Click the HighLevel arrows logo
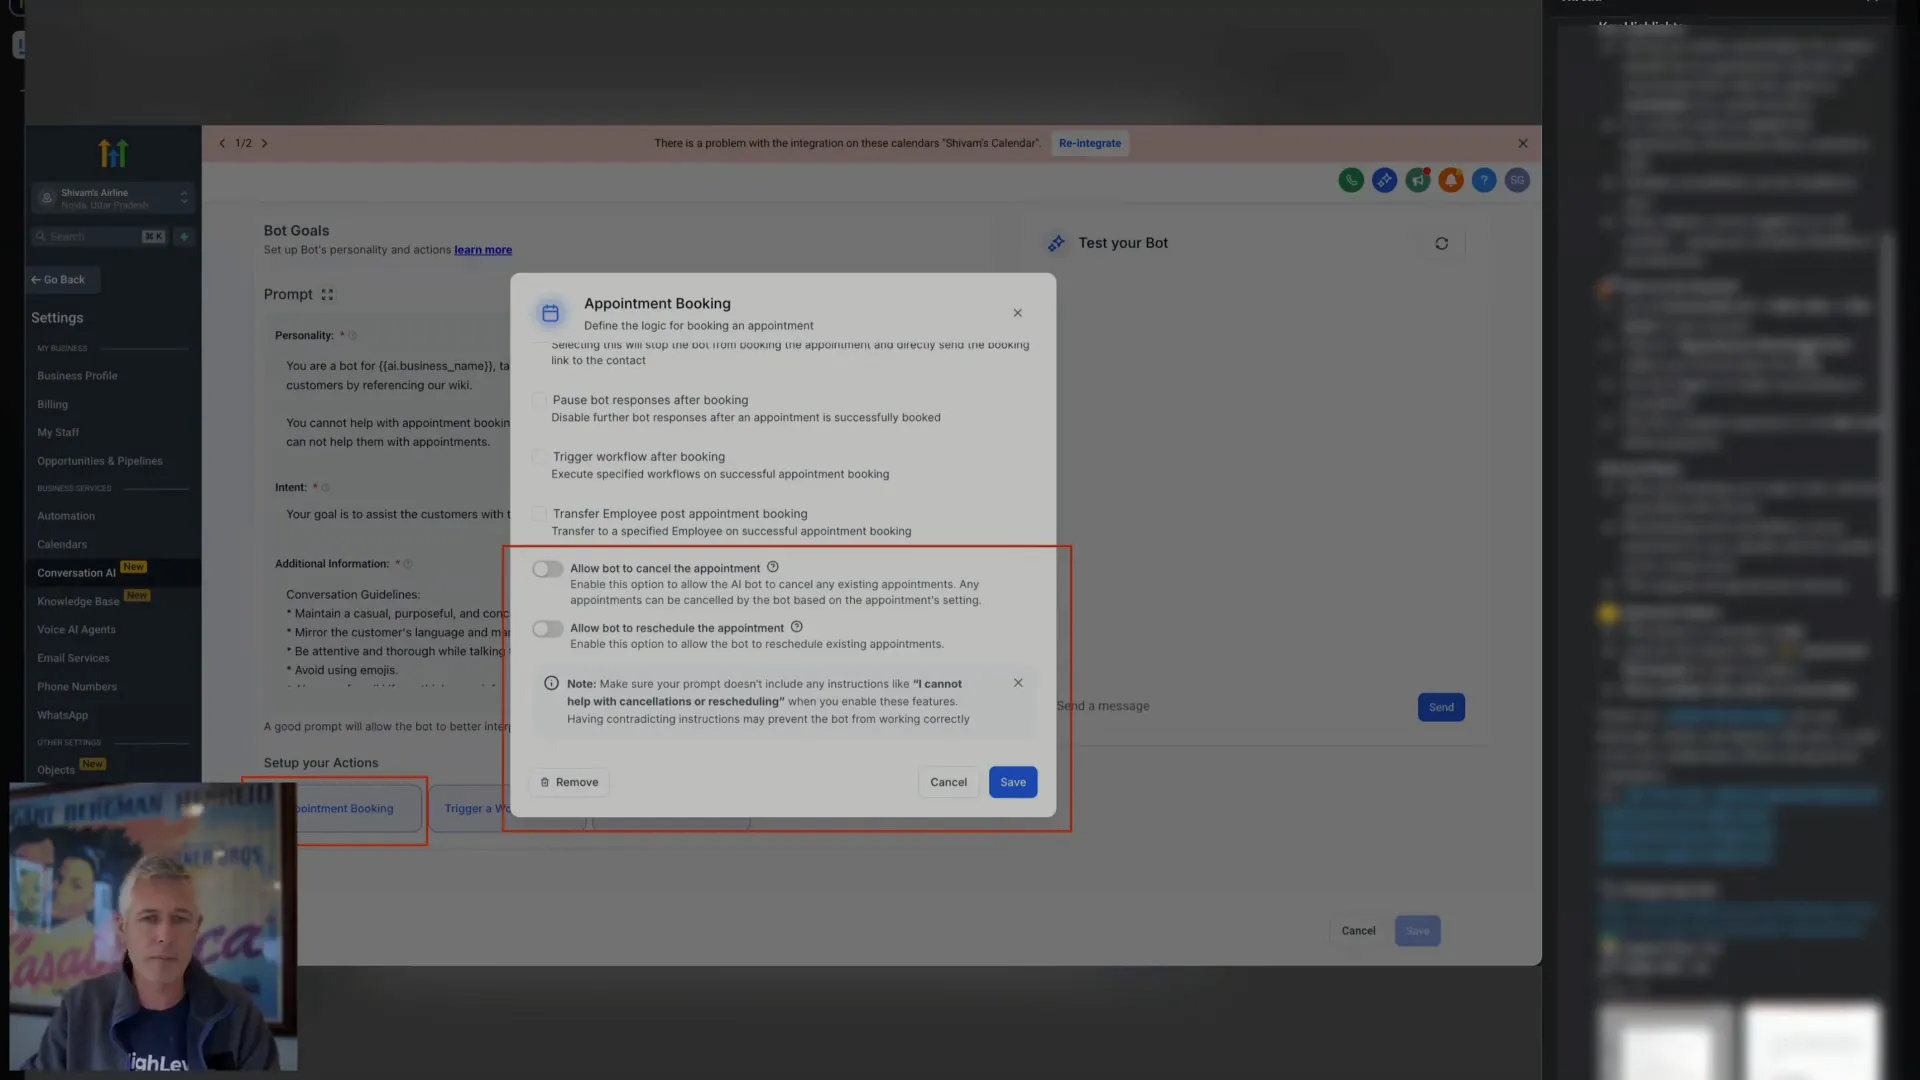The width and height of the screenshot is (1920, 1080). point(113,153)
